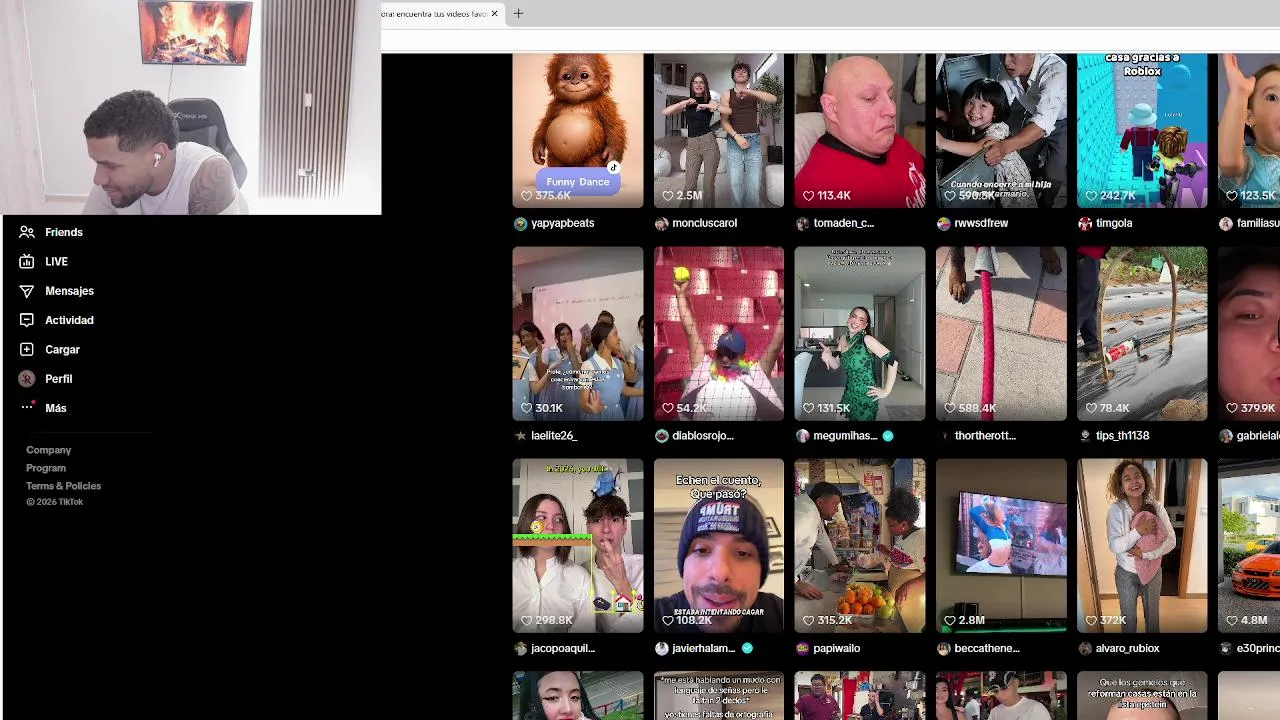1280x720 pixels.
Task: Play the 54.2K stadium fan video
Action: (719, 333)
